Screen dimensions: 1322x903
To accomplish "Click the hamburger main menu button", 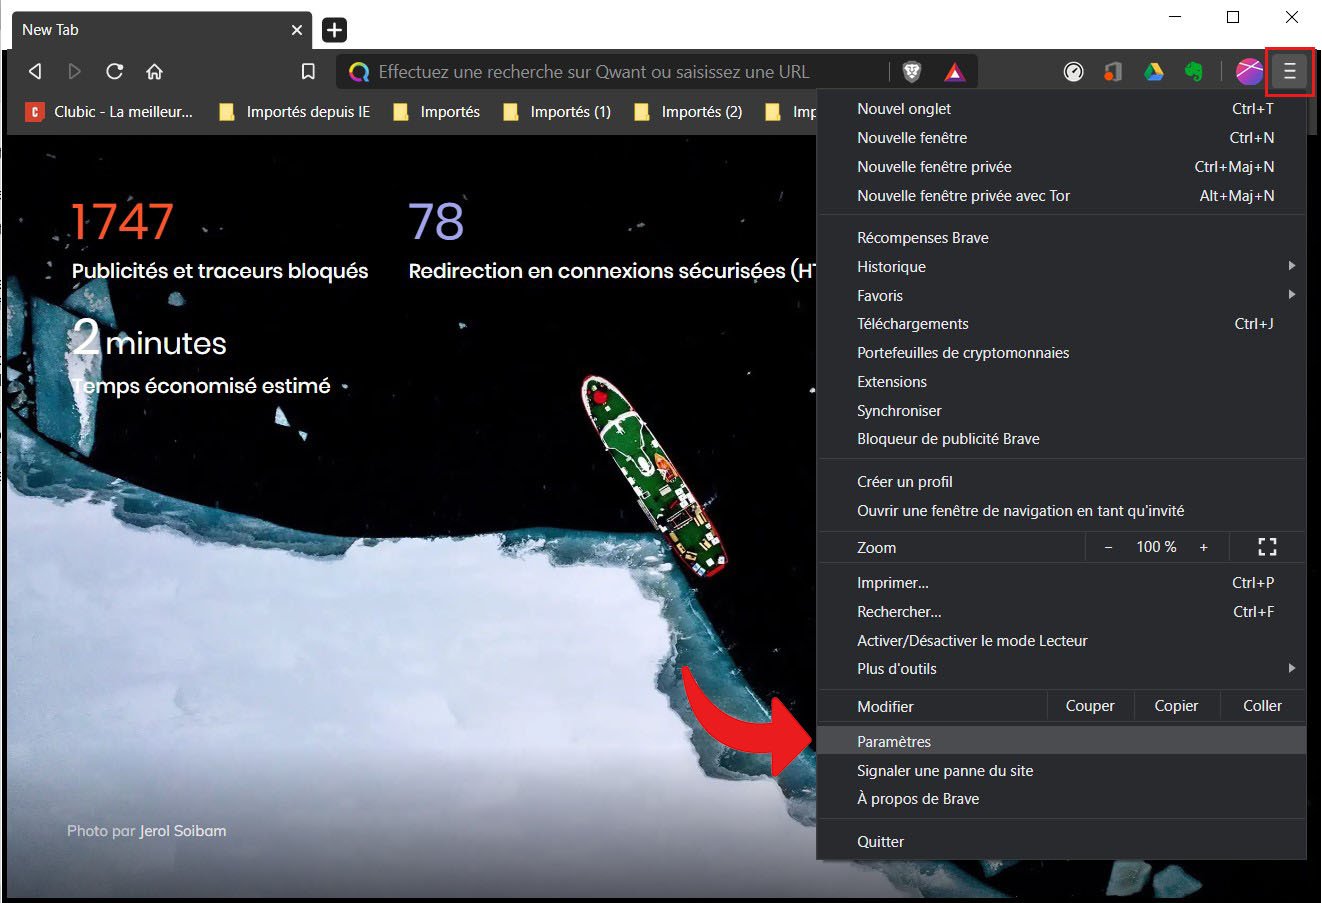I will pyautogui.click(x=1289, y=72).
